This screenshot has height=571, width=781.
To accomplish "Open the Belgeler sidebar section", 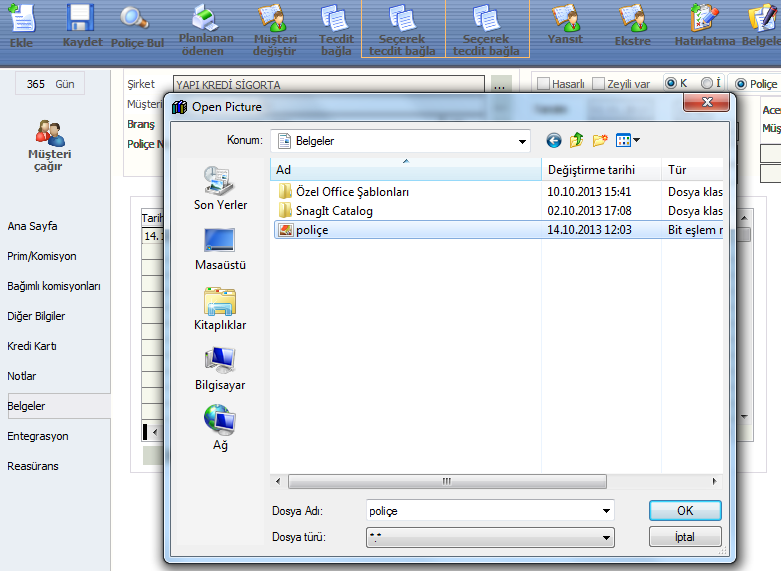I will [26, 406].
